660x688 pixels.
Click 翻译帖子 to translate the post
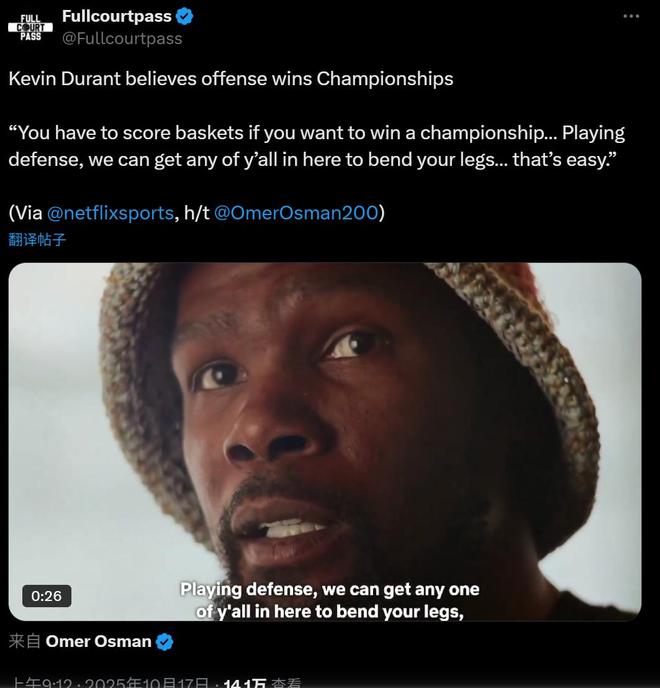click(37, 240)
